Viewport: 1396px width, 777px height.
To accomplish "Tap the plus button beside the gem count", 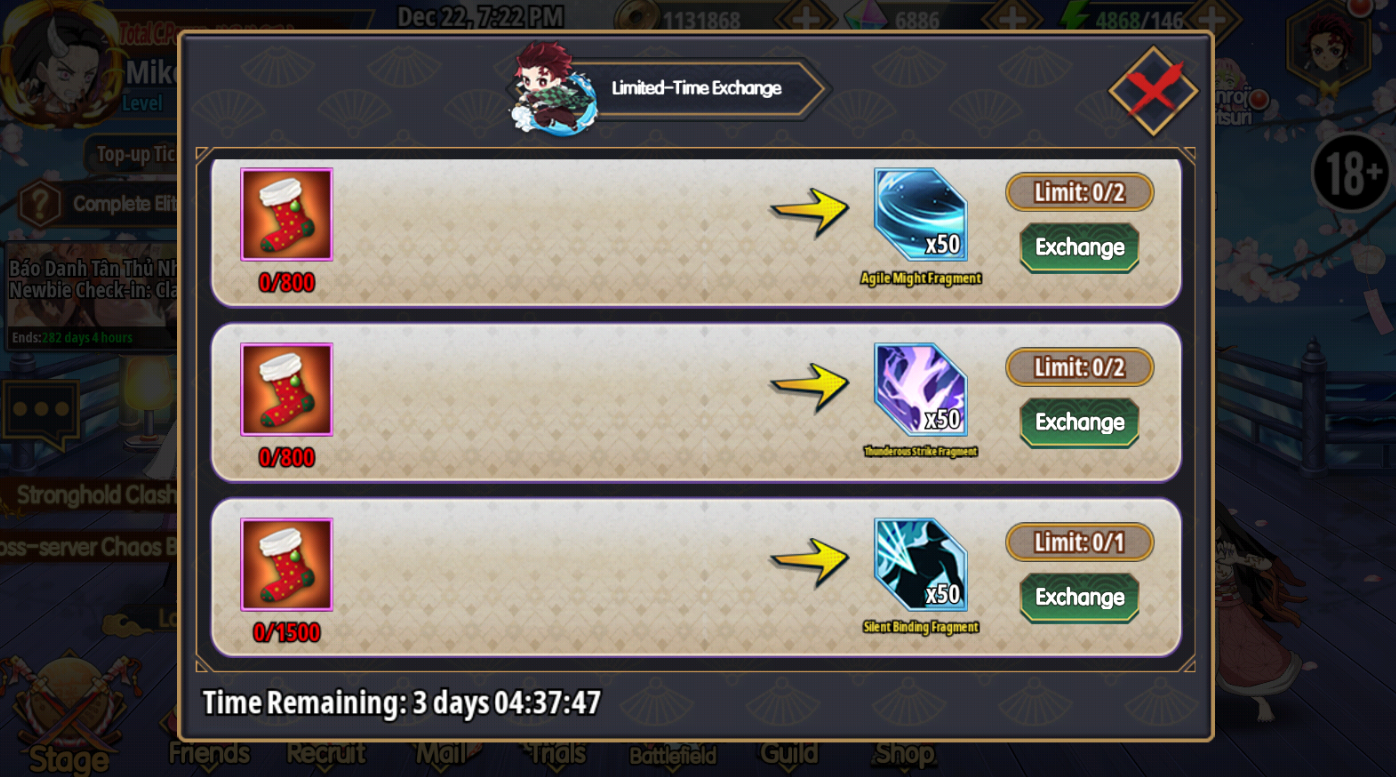I will tap(1012, 19).
